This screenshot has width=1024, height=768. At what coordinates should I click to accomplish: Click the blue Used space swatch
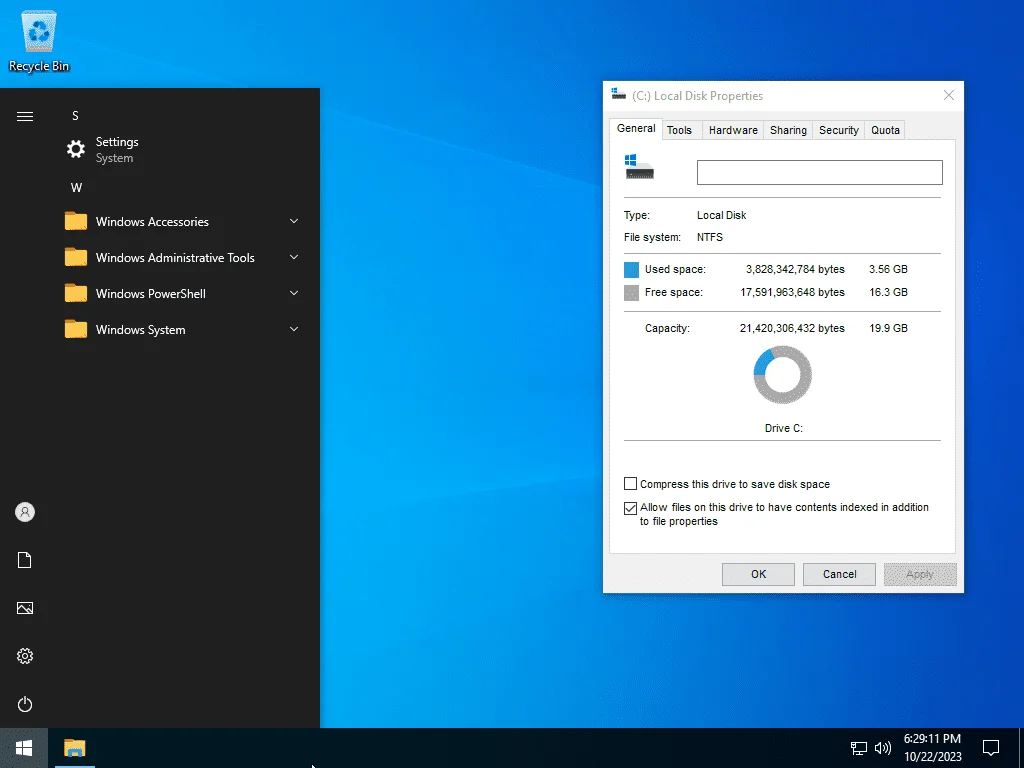click(x=632, y=270)
